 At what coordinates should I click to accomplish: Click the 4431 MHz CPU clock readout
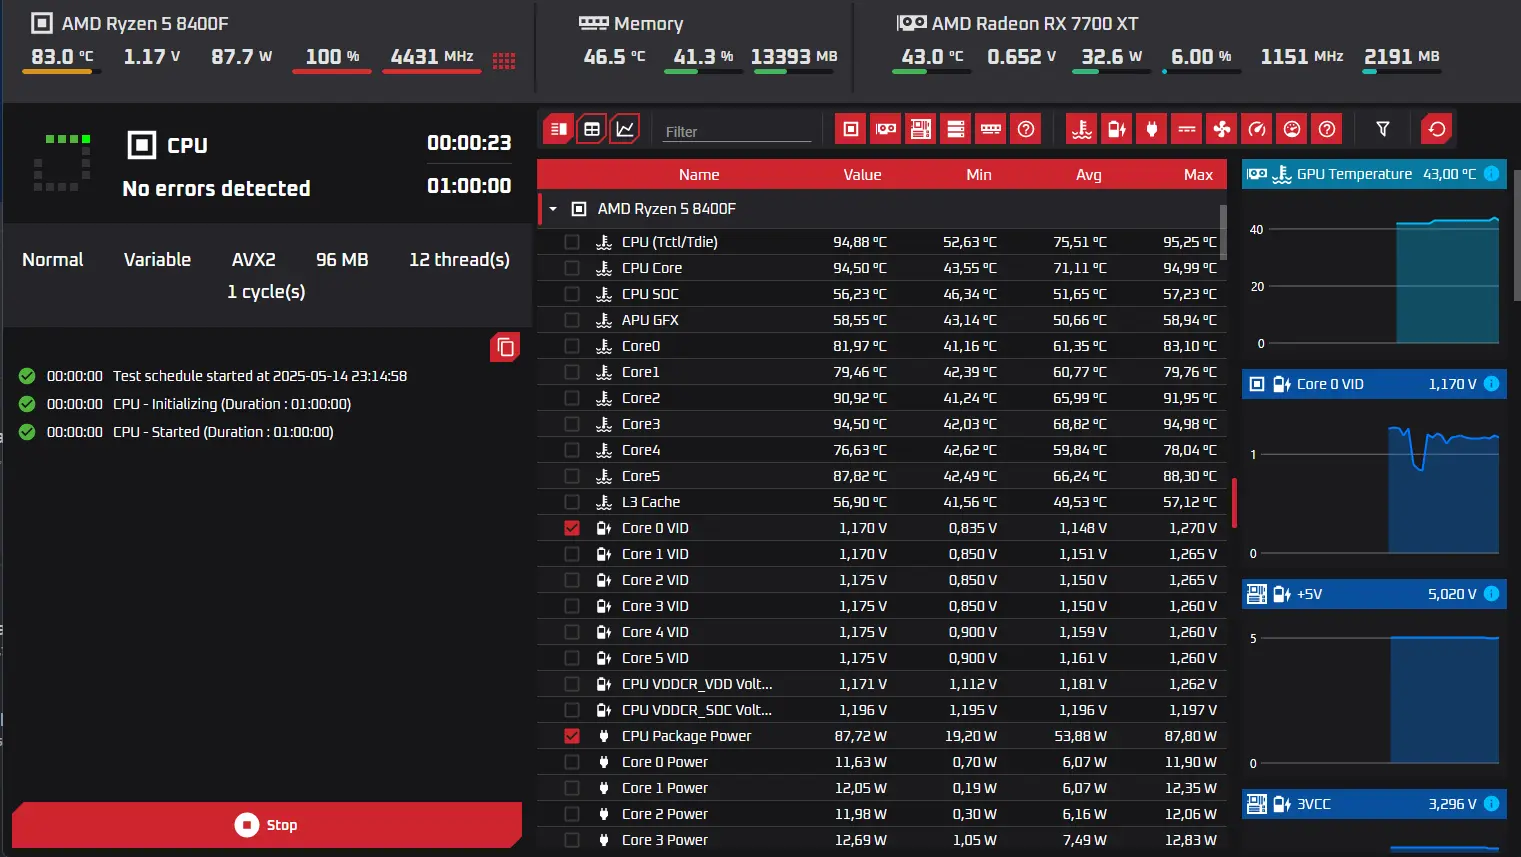point(432,57)
